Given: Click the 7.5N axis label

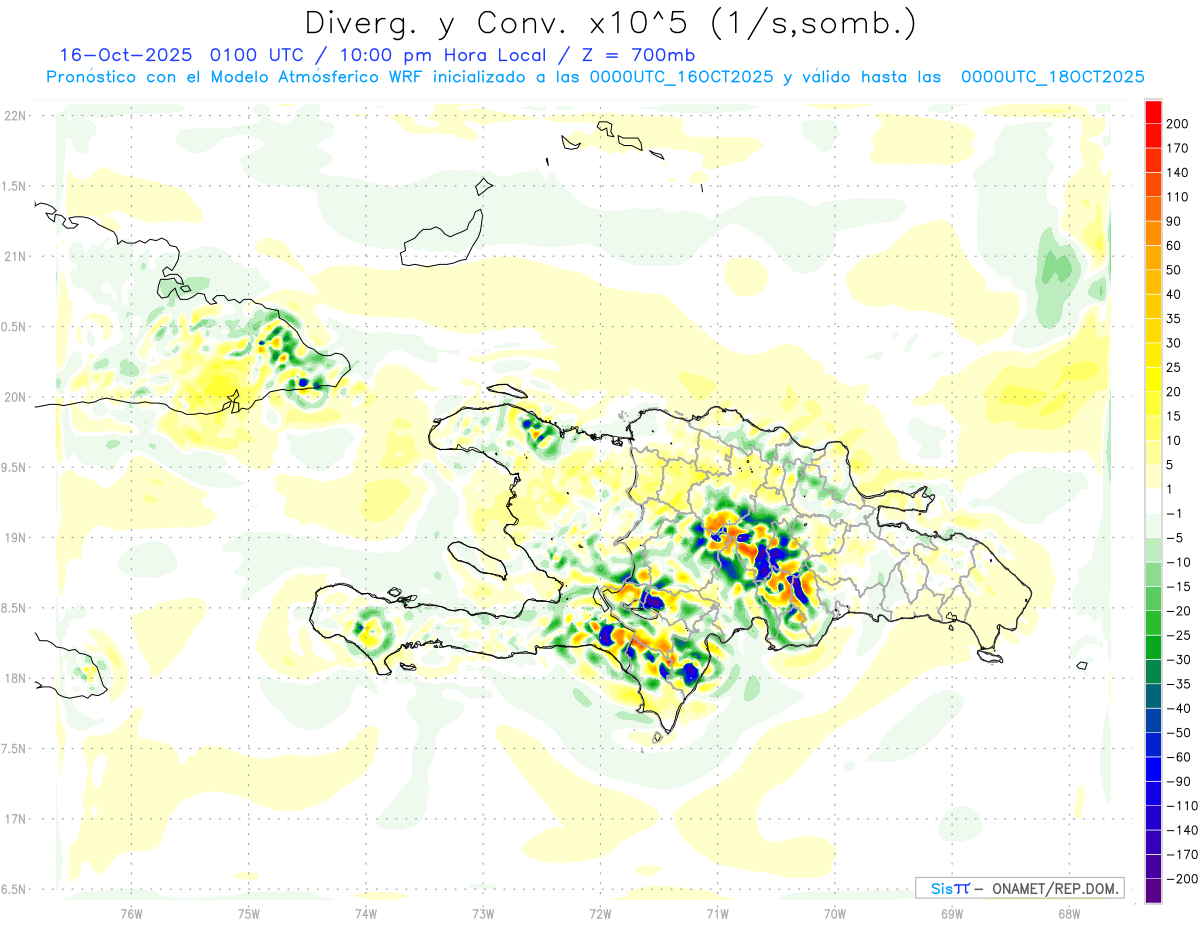Looking at the screenshot, I should [15, 748].
